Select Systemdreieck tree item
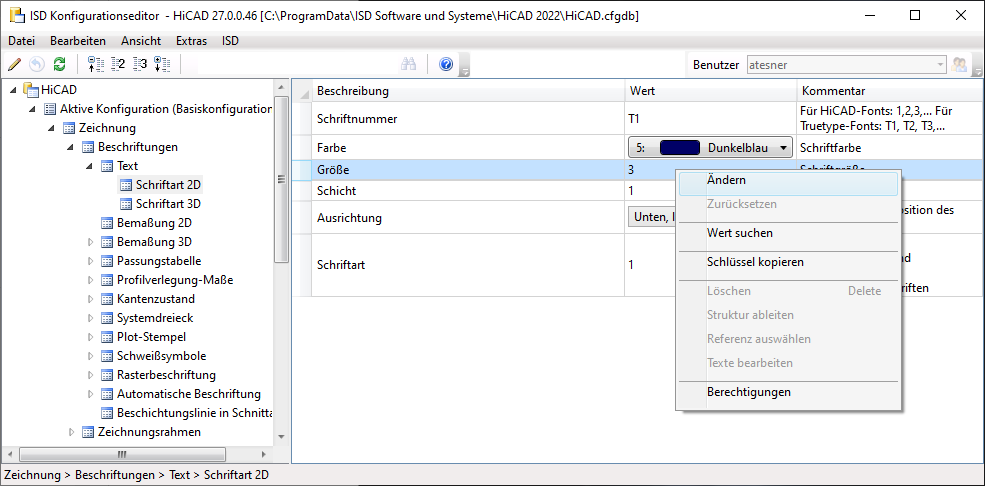This screenshot has width=985, height=486. pyautogui.click(x=153, y=318)
